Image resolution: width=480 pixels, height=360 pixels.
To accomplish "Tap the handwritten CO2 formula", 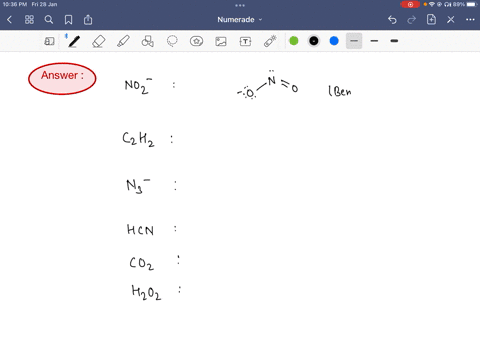I will [142, 263].
